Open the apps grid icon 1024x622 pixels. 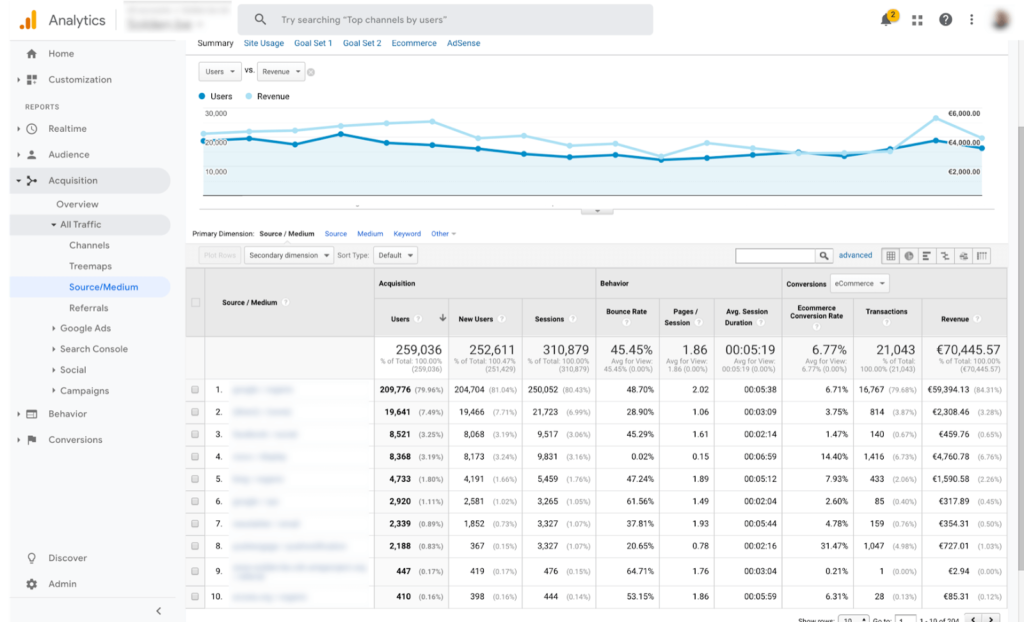(x=917, y=20)
